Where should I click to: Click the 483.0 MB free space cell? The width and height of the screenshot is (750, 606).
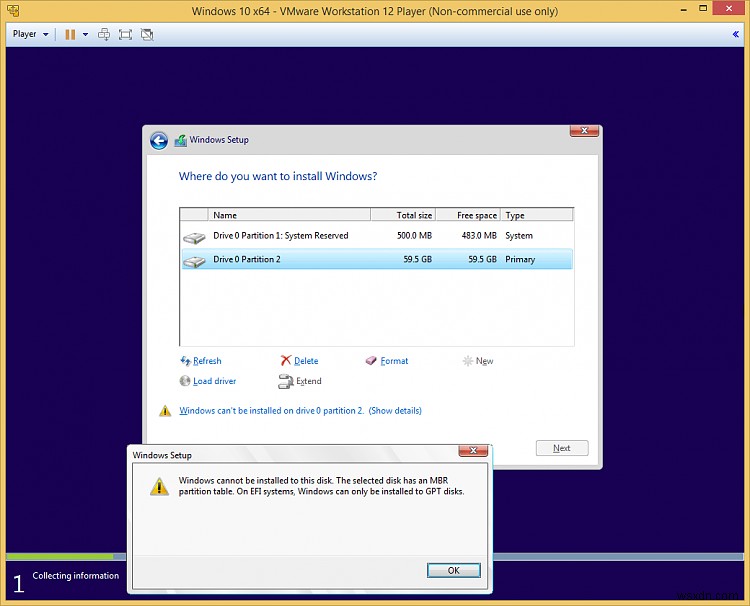click(x=479, y=236)
